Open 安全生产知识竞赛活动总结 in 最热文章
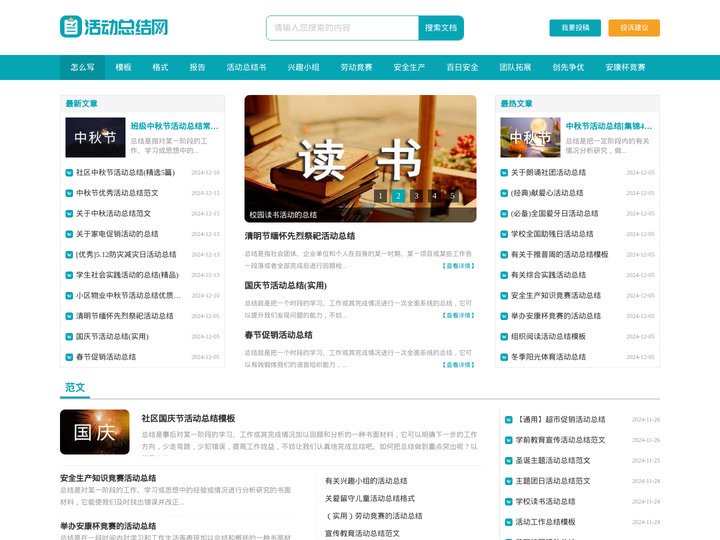The width and height of the screenshot is (720, 540). tap(556, 296)
